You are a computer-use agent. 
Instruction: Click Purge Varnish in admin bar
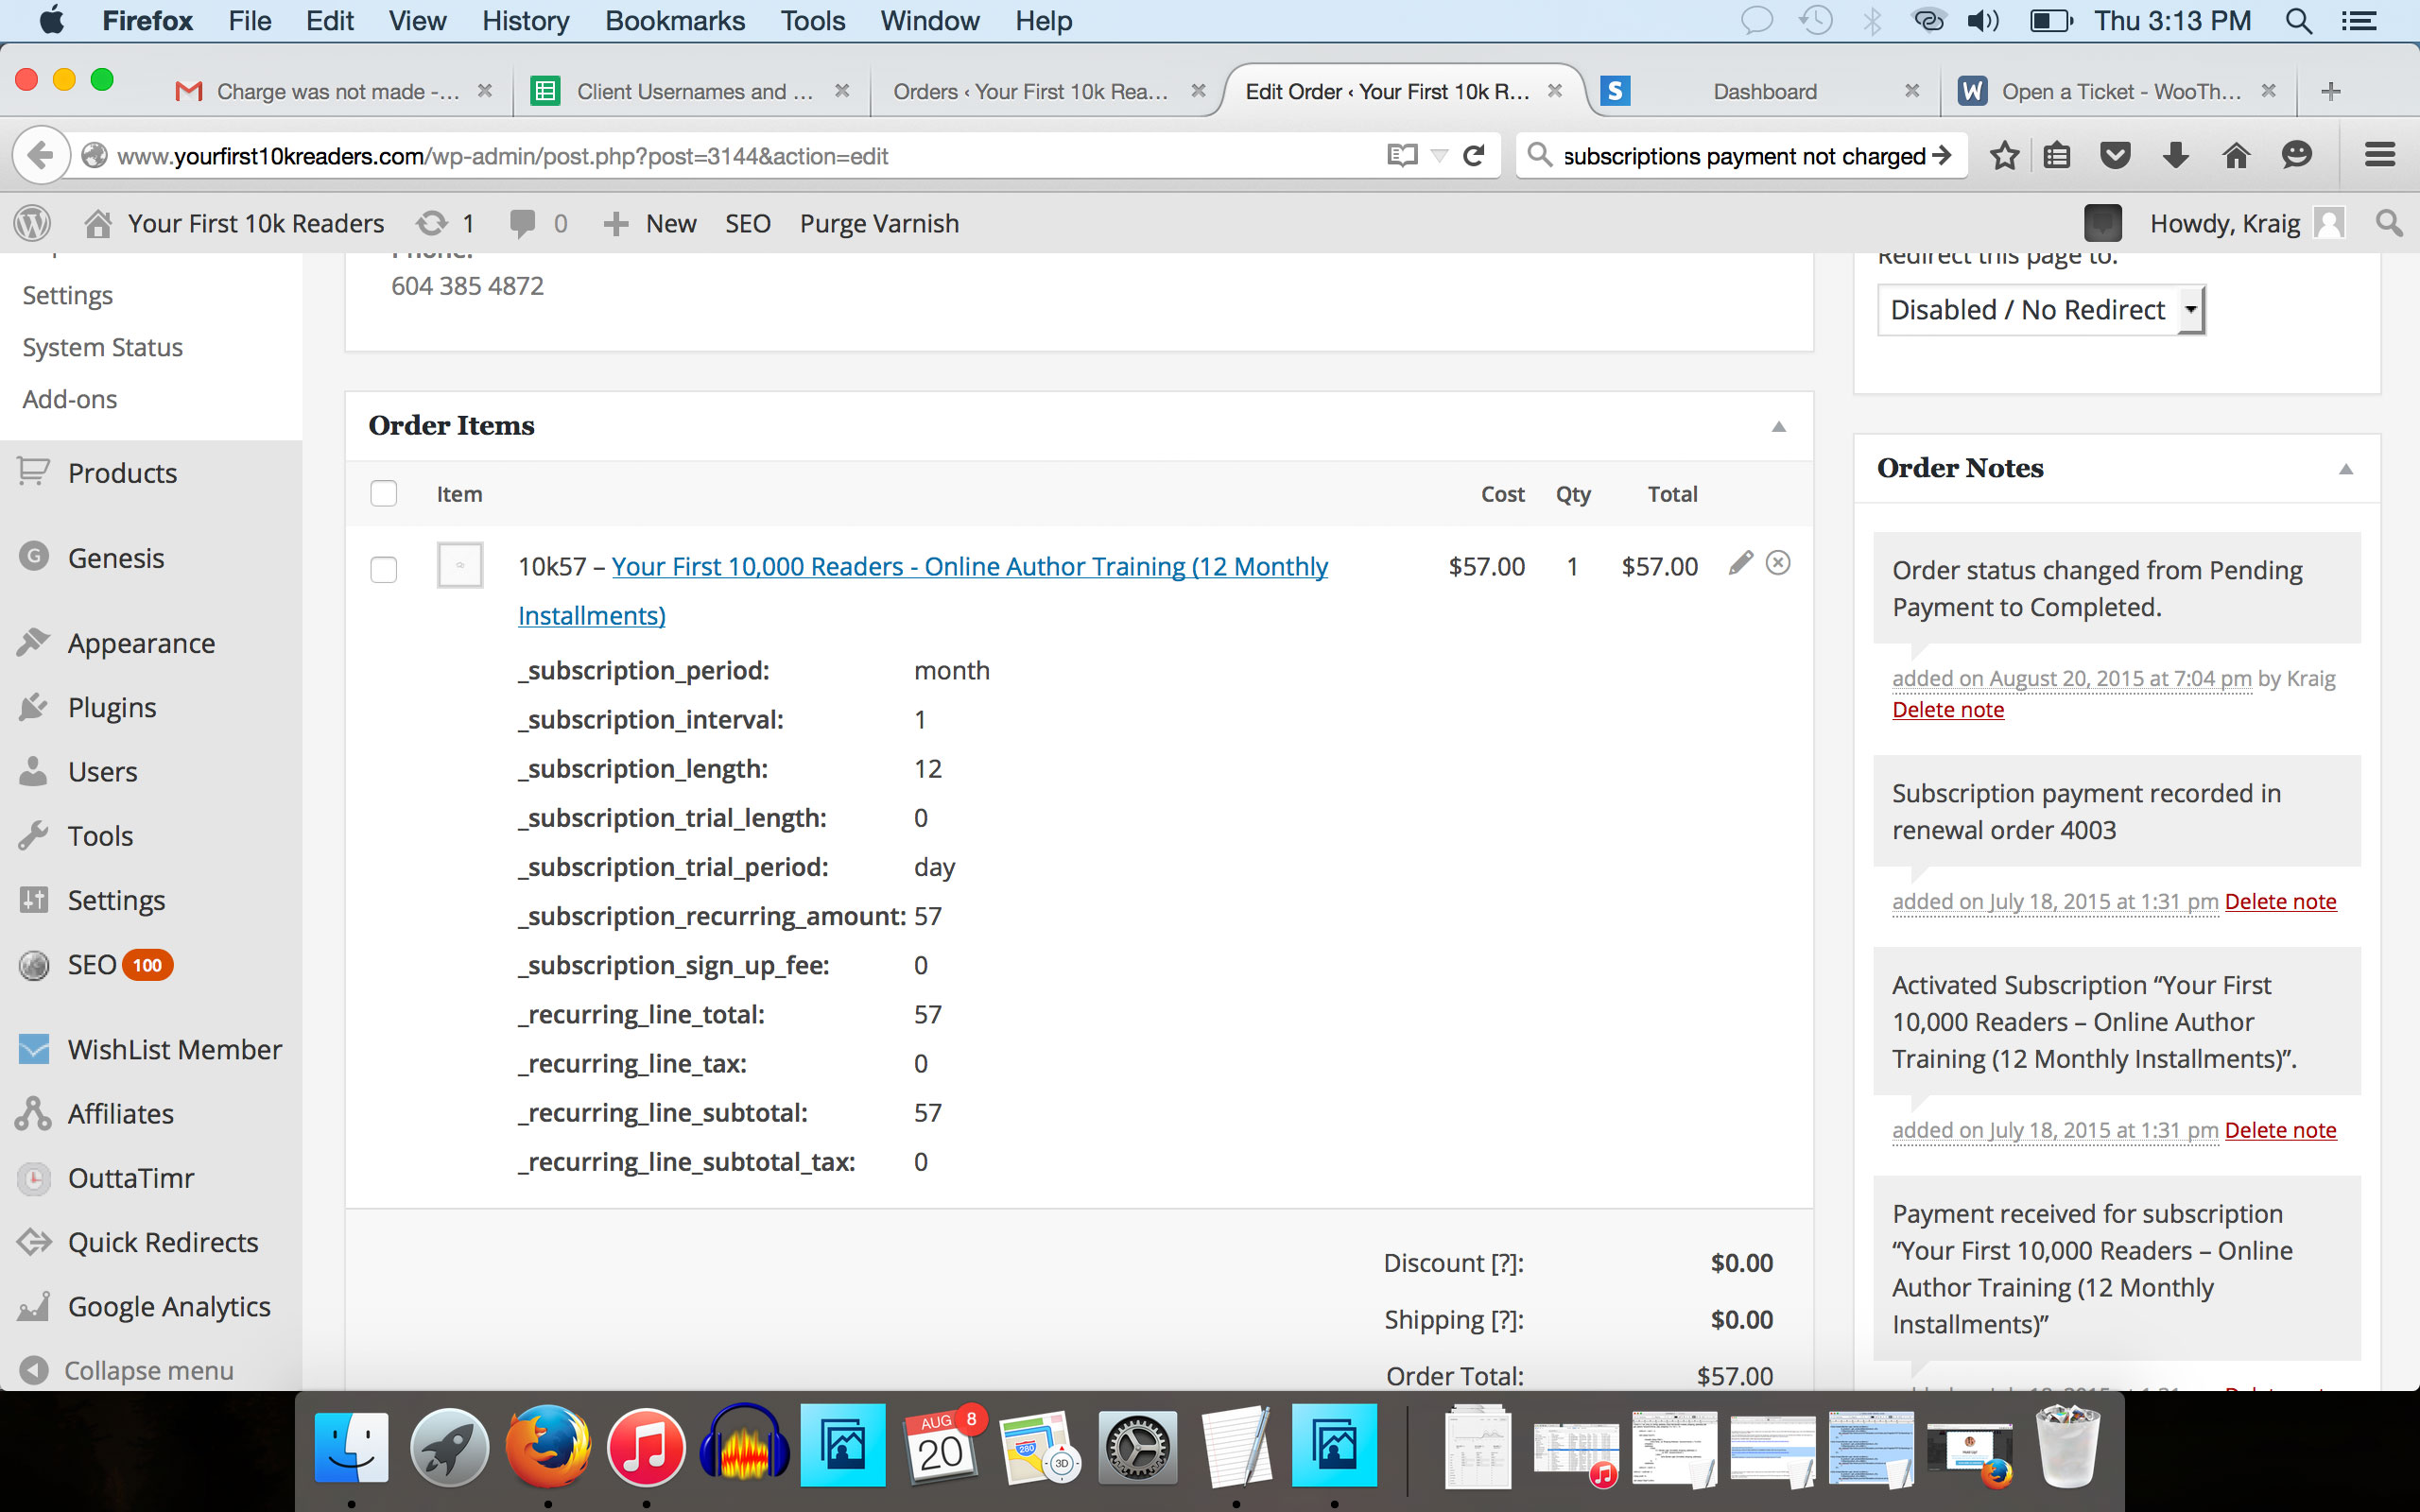[x=879, y=223]
